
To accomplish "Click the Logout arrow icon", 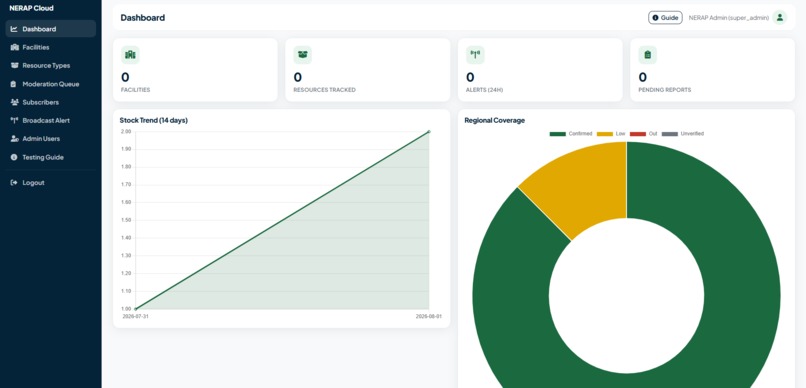I will coord(14,182).
